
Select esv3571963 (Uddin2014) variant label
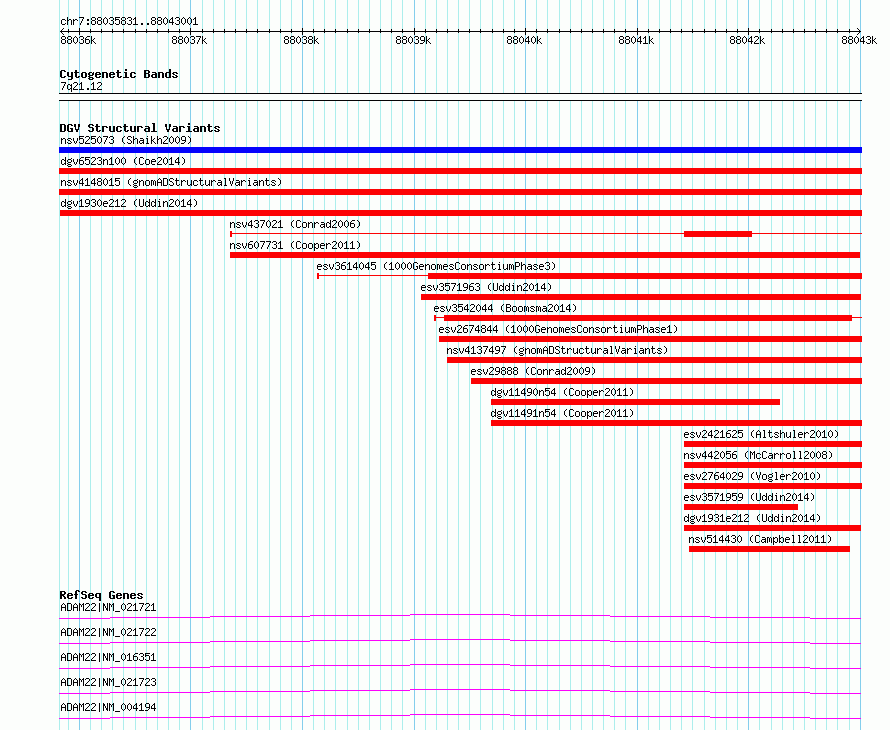[x=486, y=287]
